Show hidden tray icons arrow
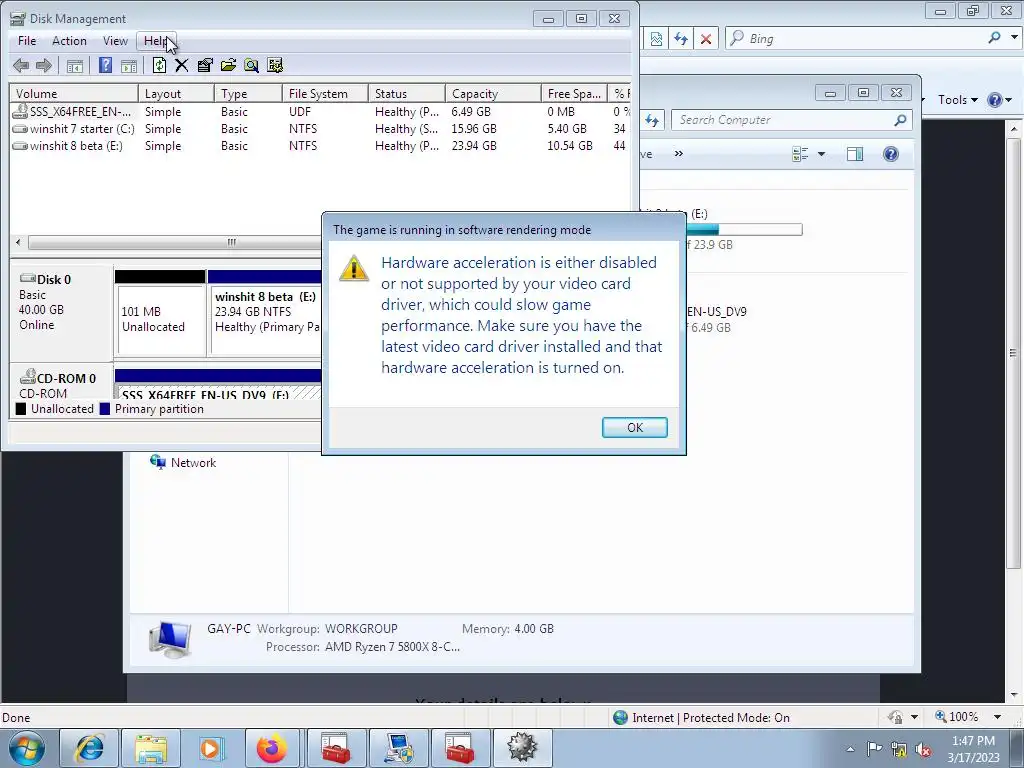 click(850, 749)
